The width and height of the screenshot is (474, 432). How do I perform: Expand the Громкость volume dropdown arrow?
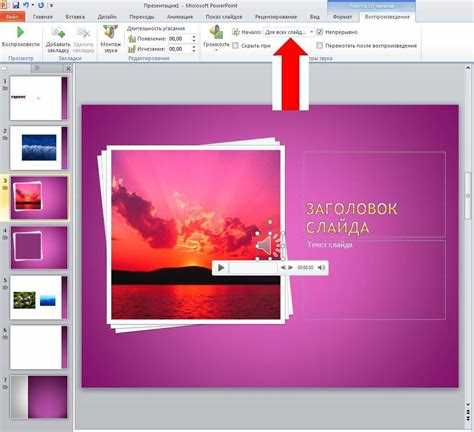click(216, 50)
